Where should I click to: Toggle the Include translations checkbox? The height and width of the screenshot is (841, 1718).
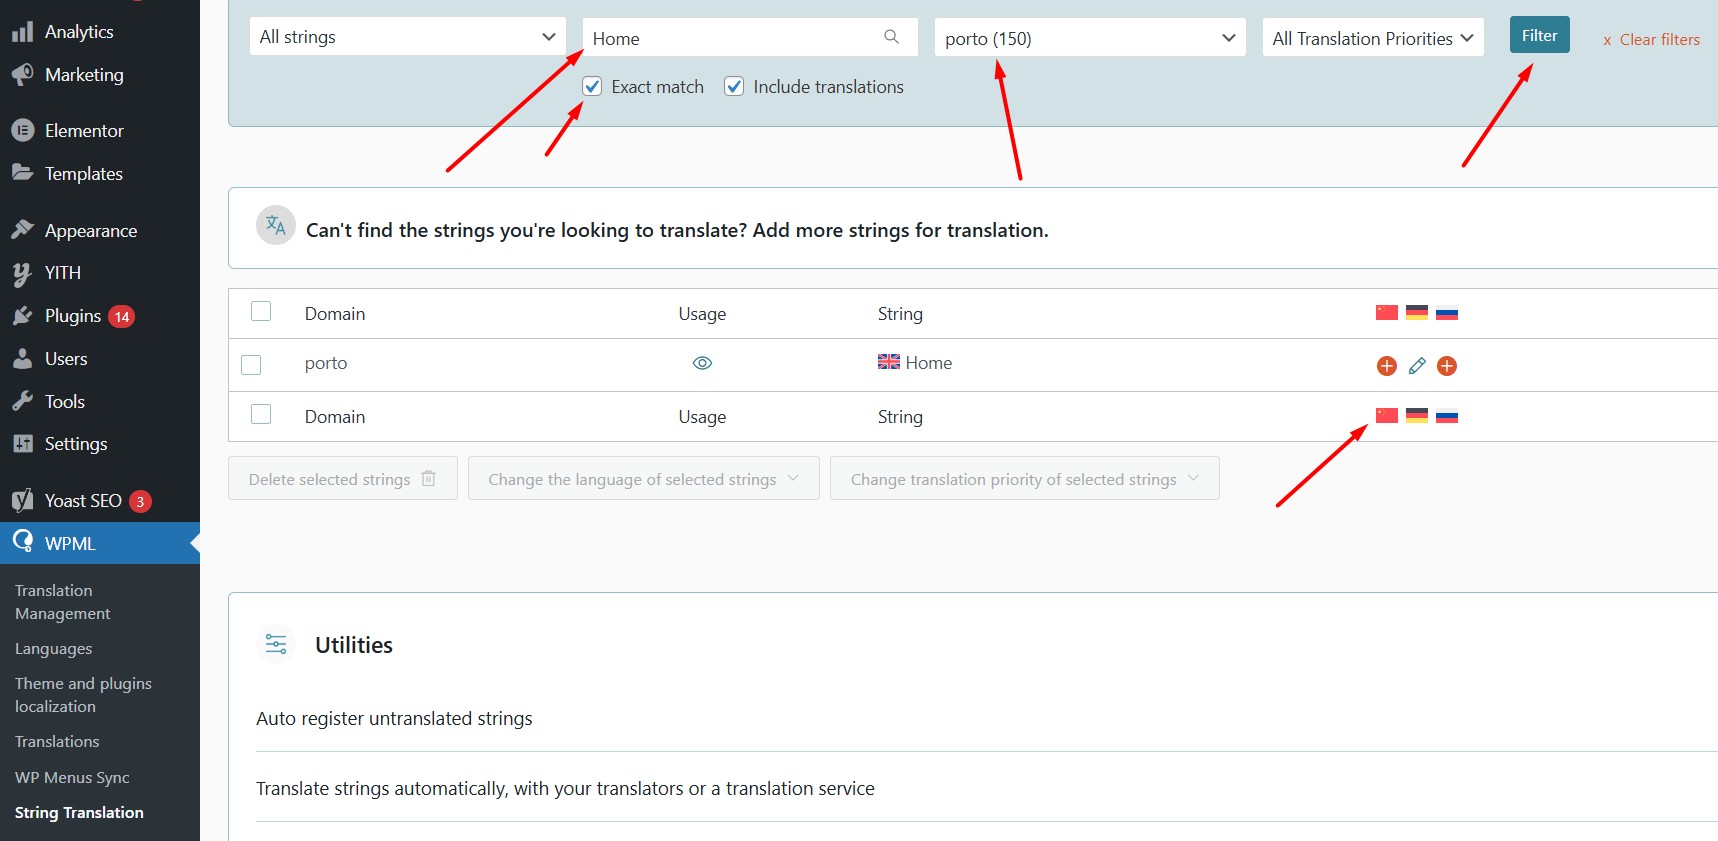click(x=734, y=87)
